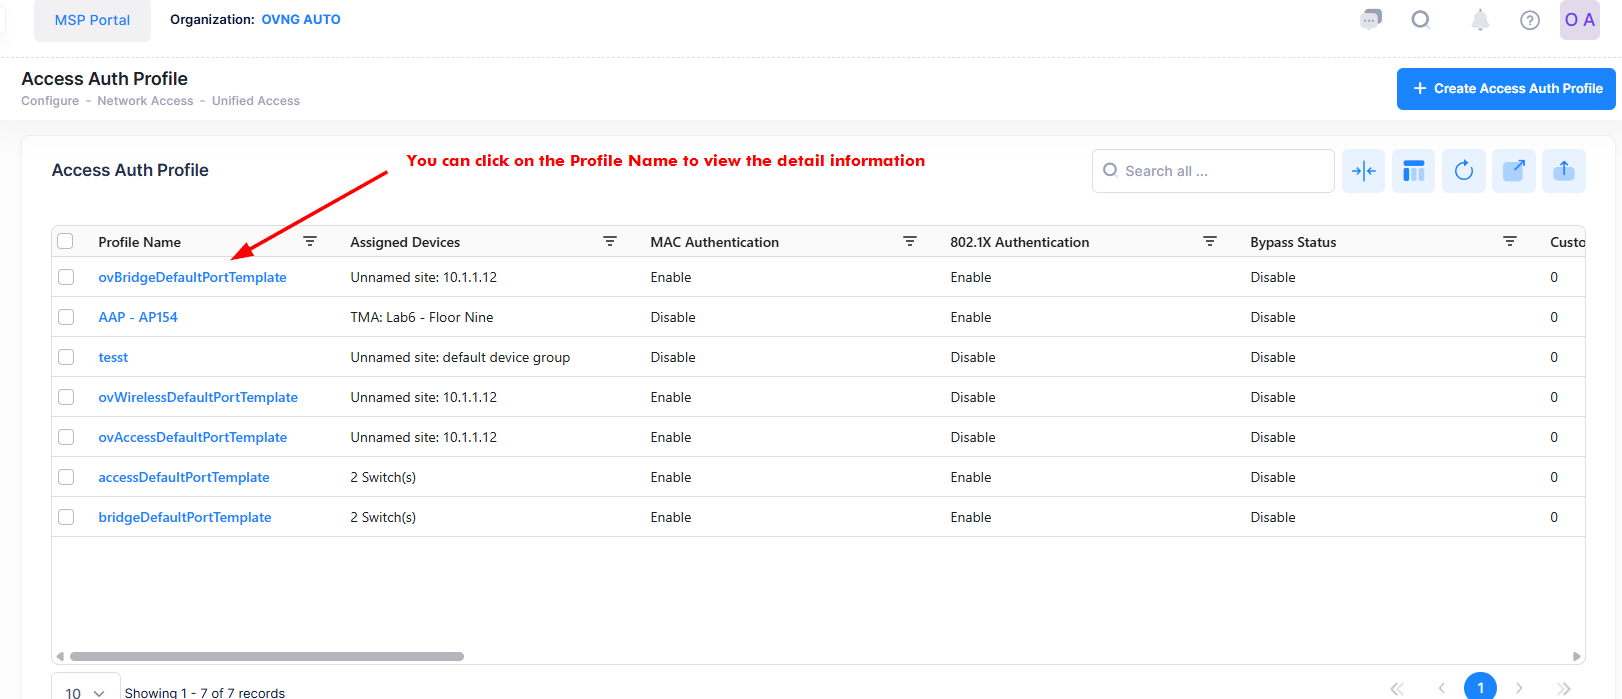This screenshot has width=1622, height=699.
Task: Select the tesst row checkbox
Action: coord(66,357)
